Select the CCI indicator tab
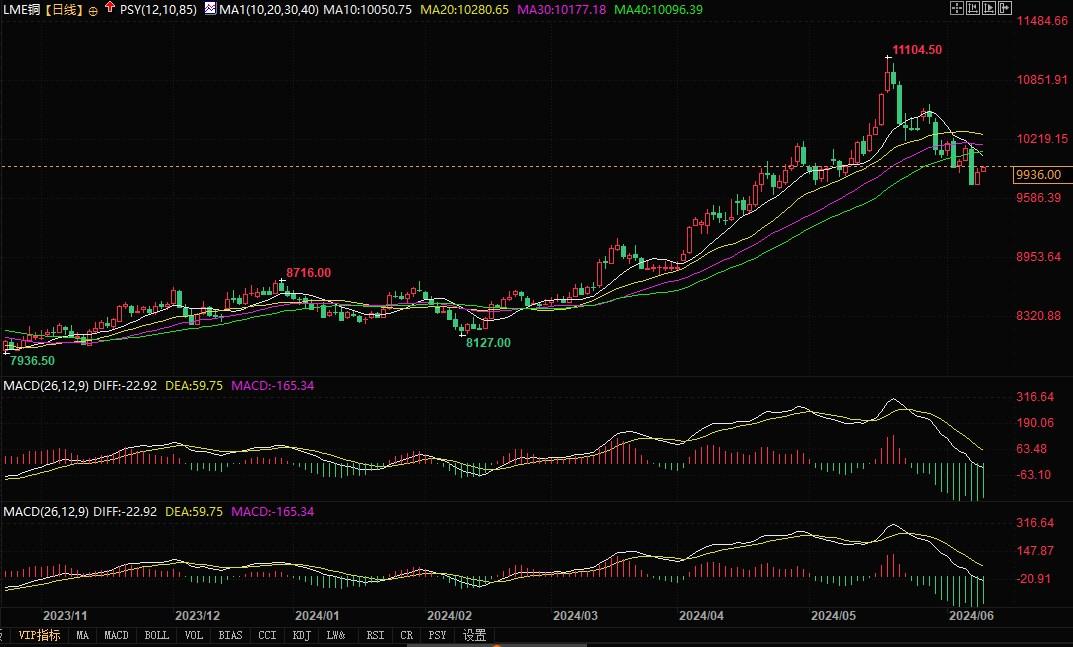 point(267,635)
